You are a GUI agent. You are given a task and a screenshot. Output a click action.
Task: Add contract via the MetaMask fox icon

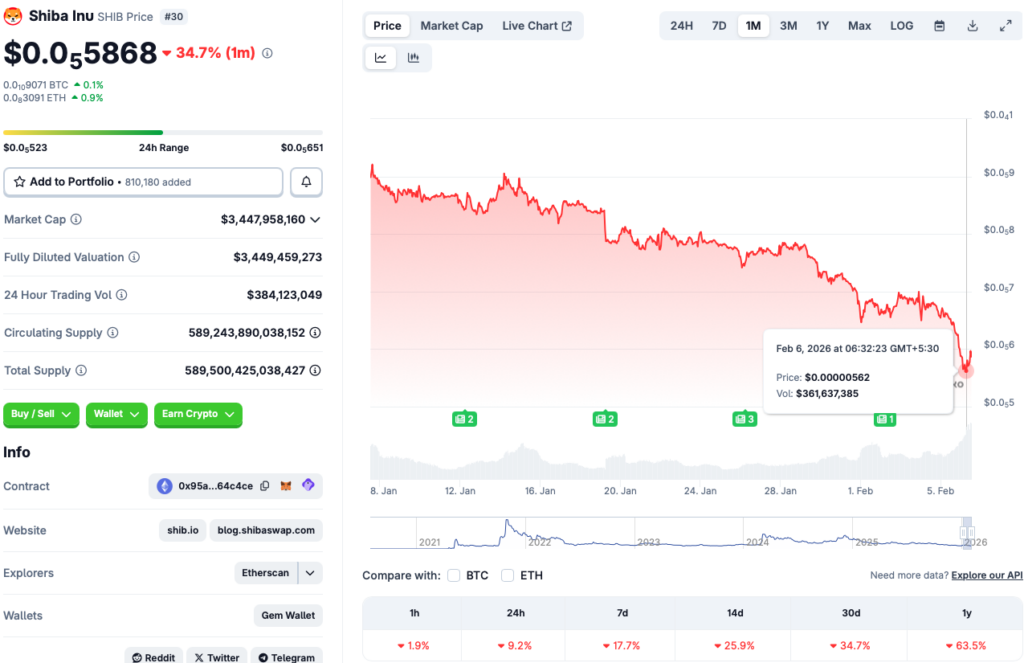[x=287, y=487]
